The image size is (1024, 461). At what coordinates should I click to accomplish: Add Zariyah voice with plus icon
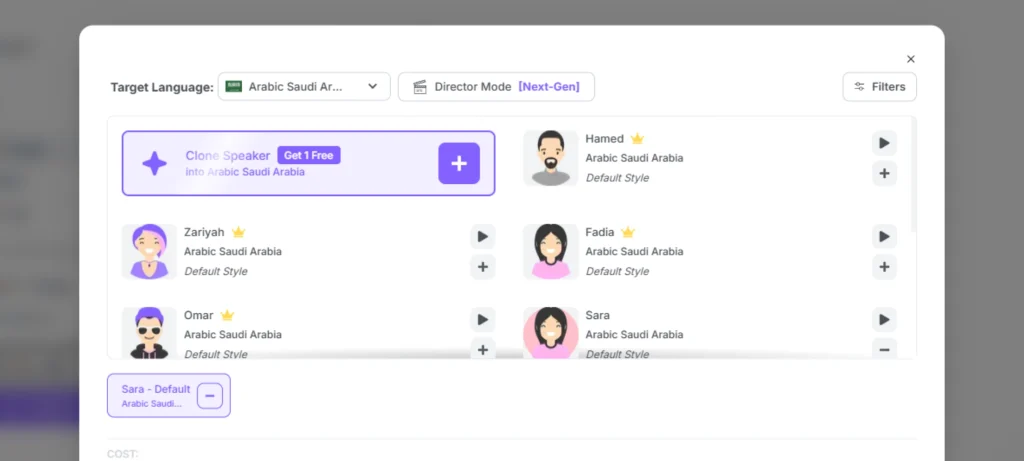coord(483,267)
